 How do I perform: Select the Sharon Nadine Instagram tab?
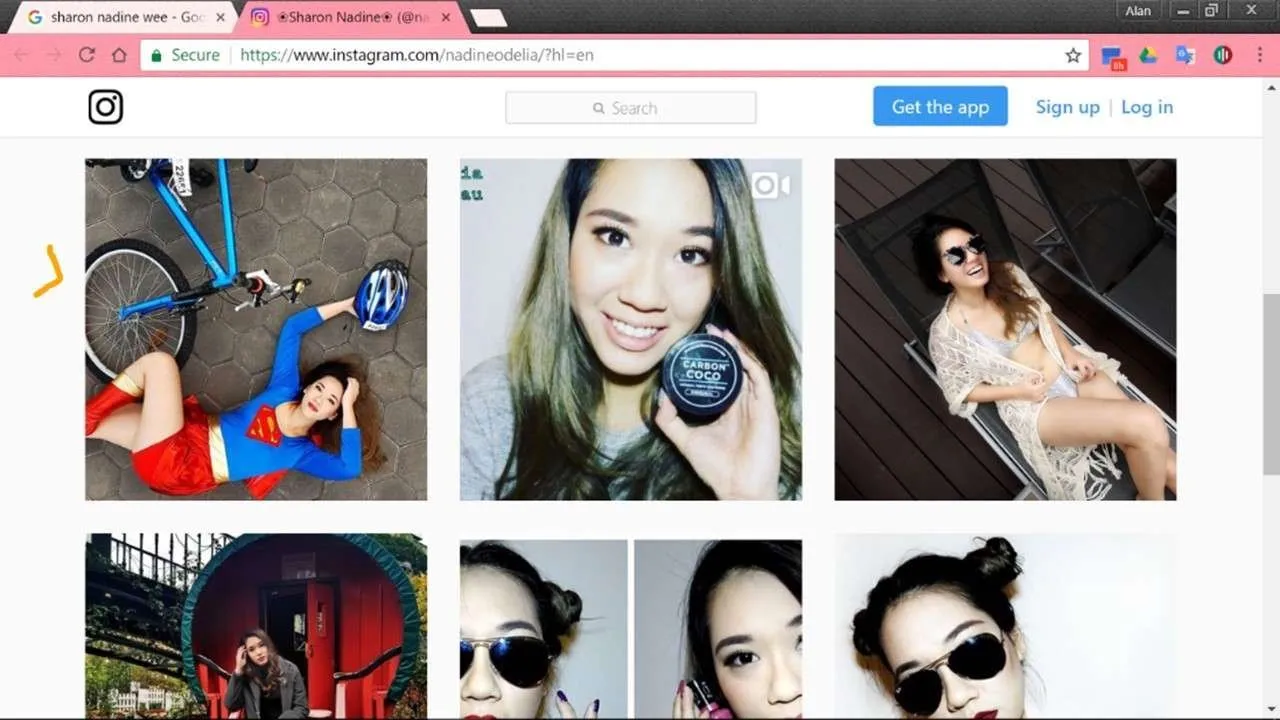tap(348, 17)
